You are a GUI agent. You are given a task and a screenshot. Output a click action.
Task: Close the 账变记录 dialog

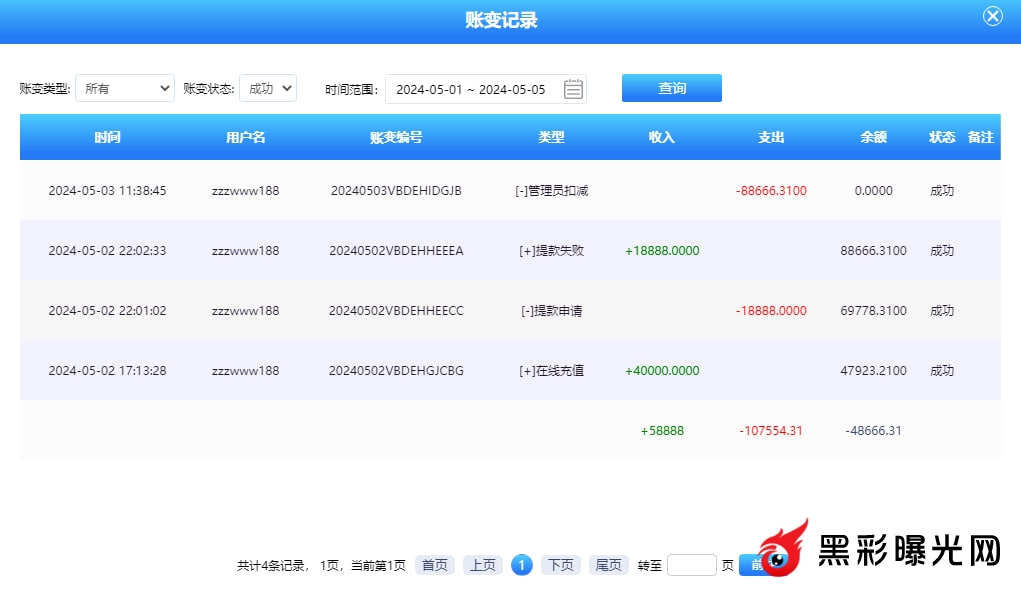[992, 16]
